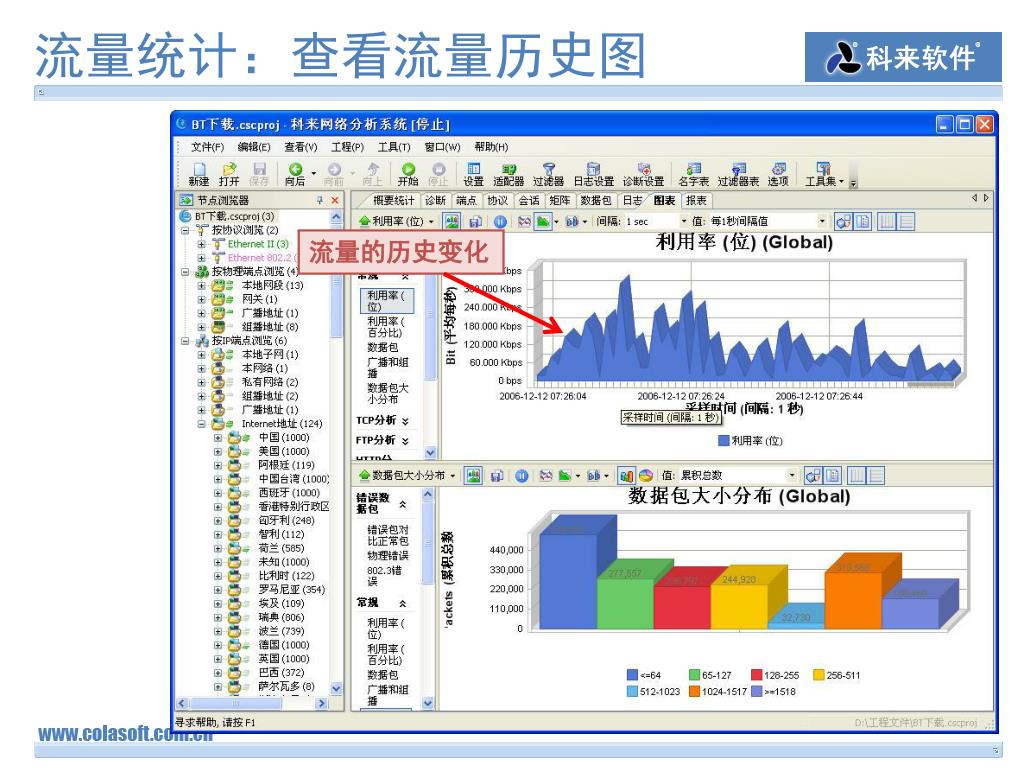Click the pie chart icon in lower toolbar
The image size is (1024, 768).
[646, 475]
